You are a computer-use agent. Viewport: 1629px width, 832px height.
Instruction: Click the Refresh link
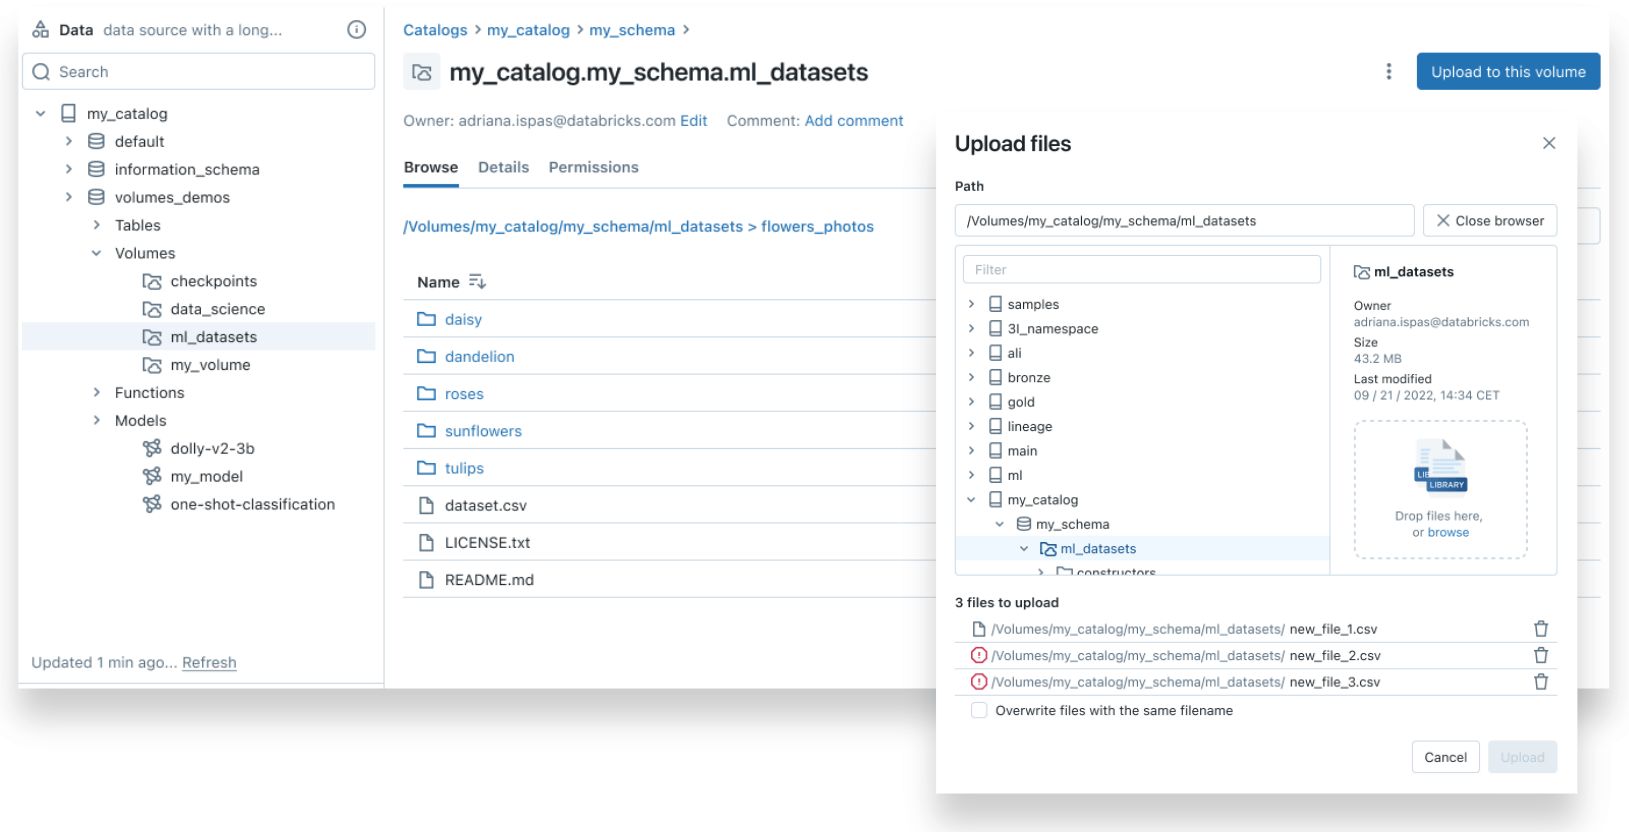click(209, 663)
